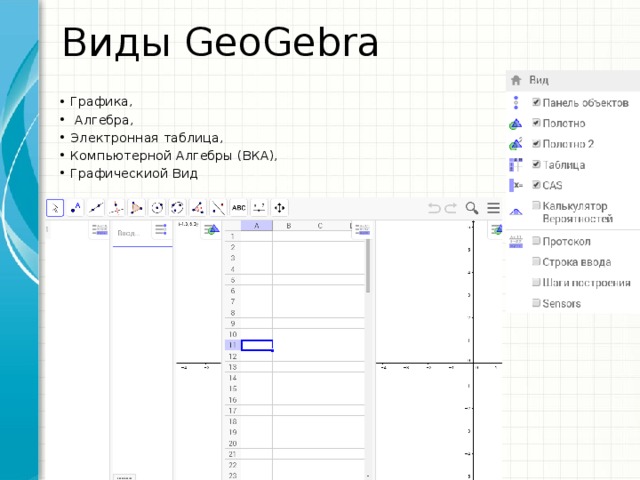This screenshot has height=480, width=640.
Task: Select the Polygon tool
Action: pos(137,208)
